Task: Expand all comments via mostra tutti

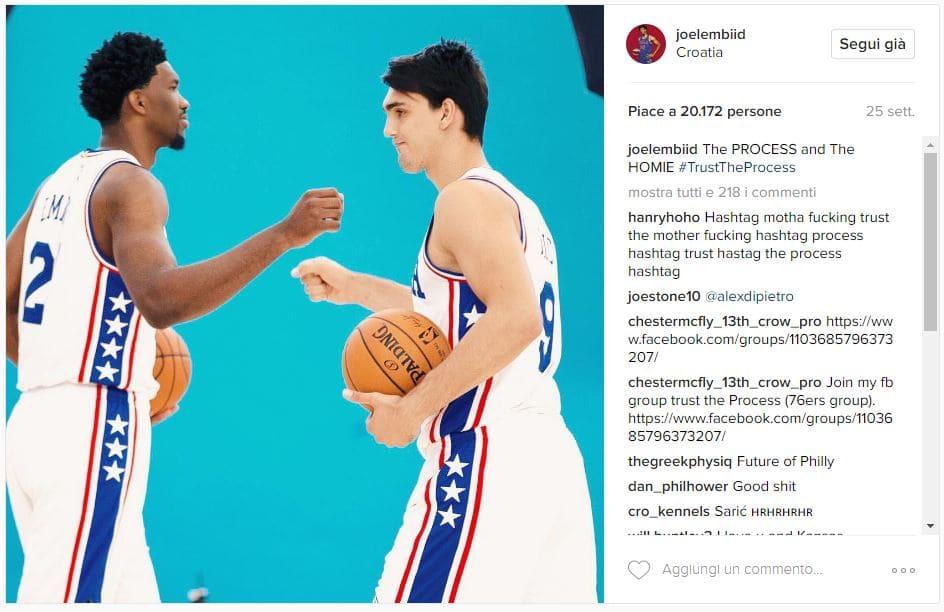Action: (x=722, y=193)
